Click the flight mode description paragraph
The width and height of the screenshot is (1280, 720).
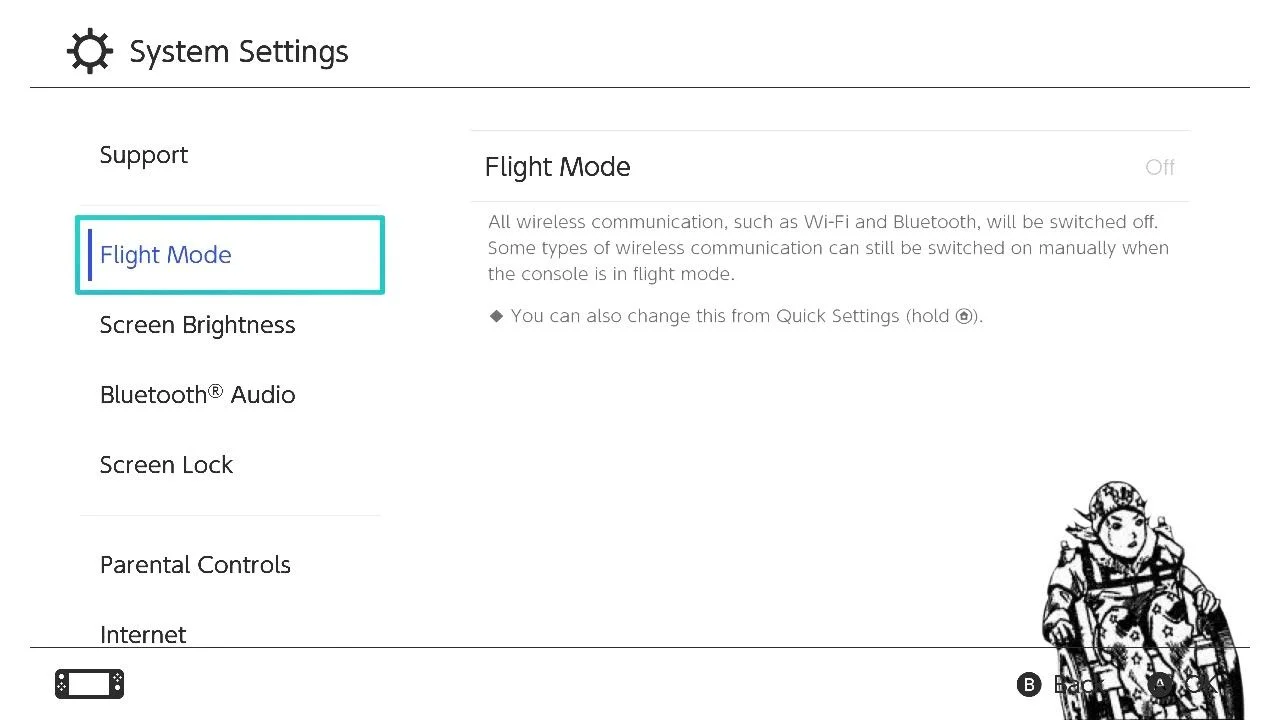pyautogui.click(x=828, y=248)
